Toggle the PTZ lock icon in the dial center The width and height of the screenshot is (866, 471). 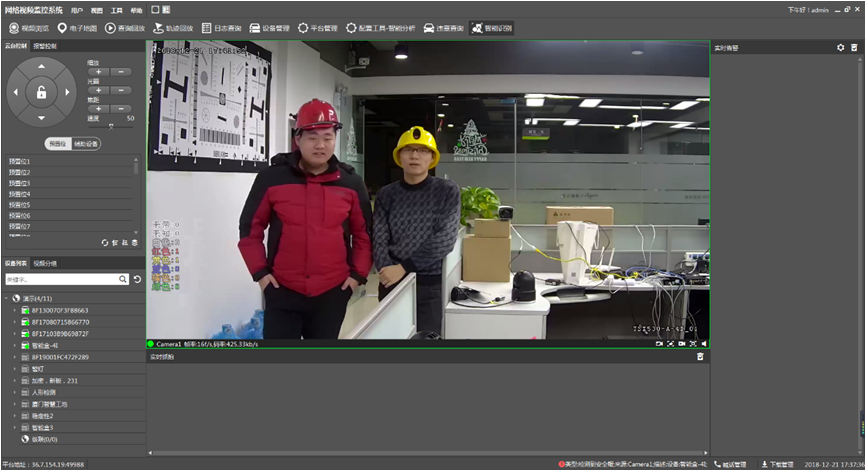[41, 93]
